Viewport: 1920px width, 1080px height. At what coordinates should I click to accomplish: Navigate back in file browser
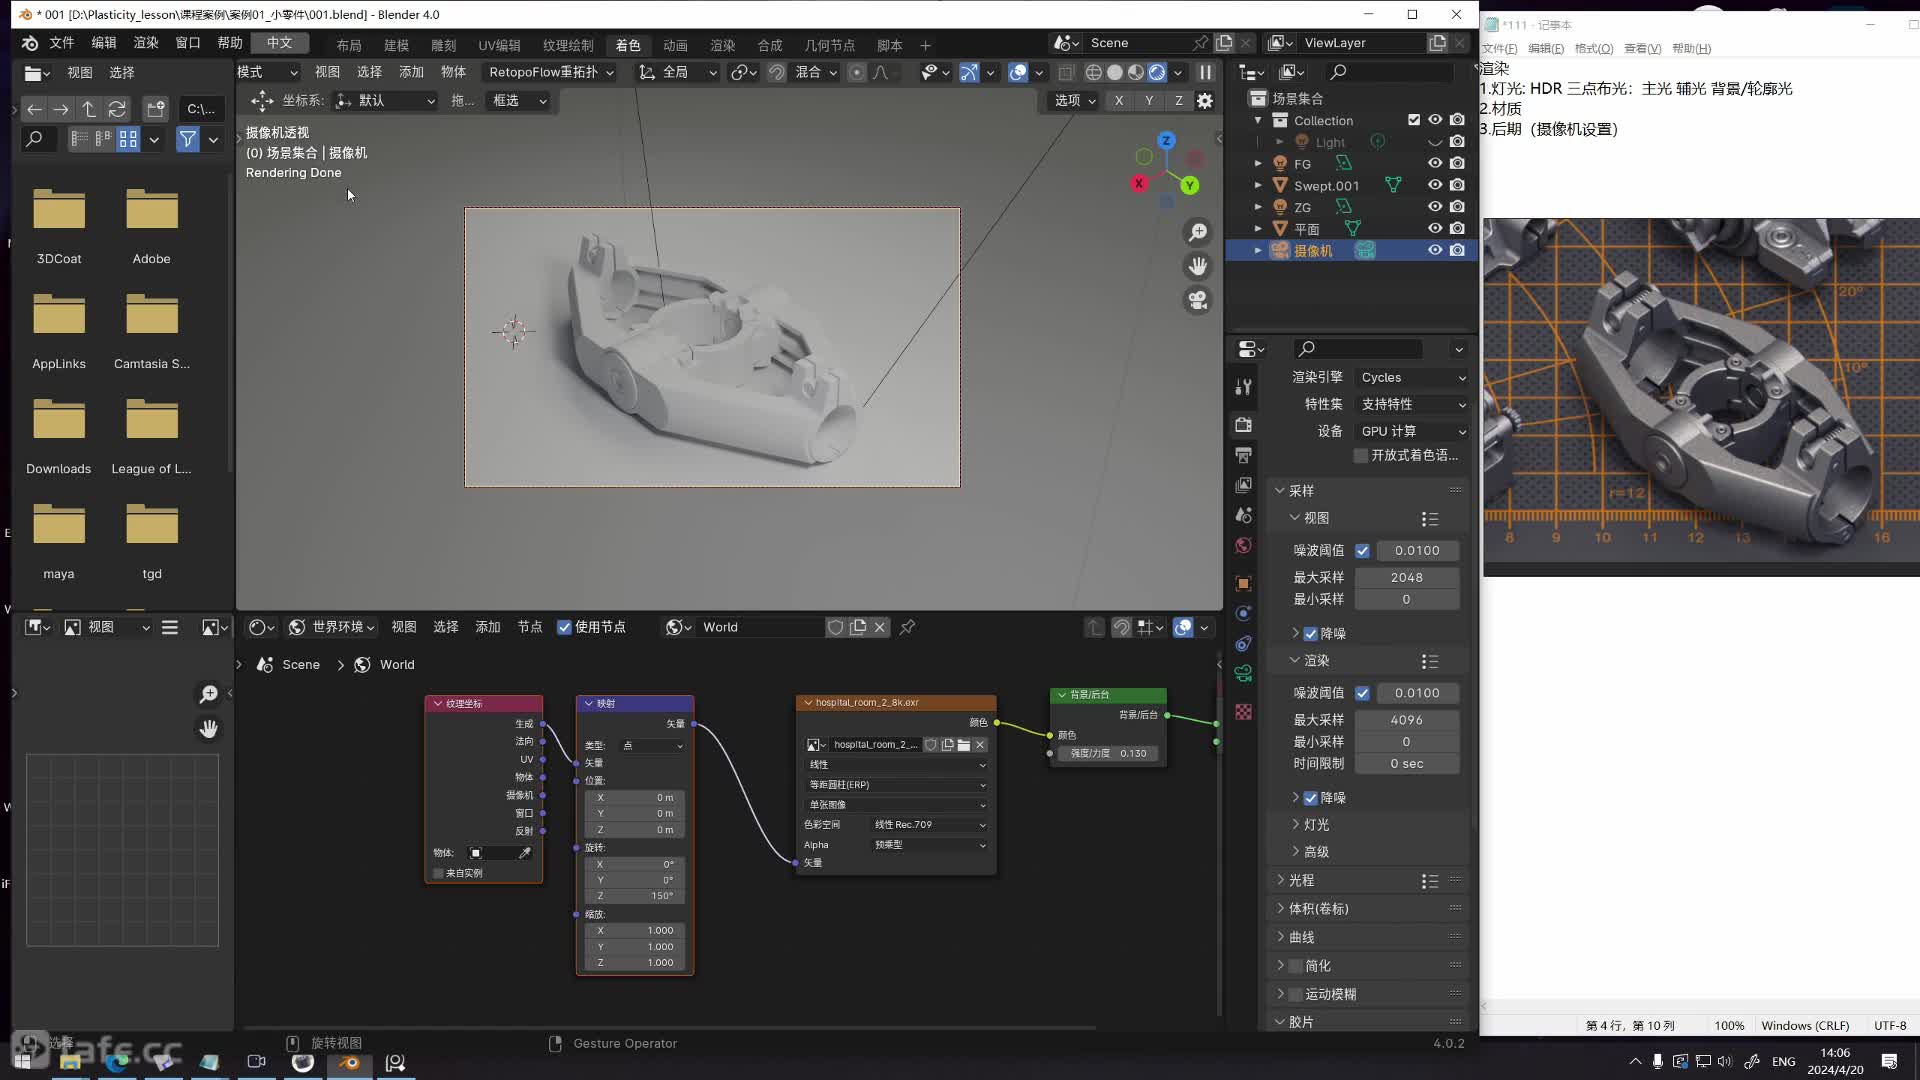pyautogui.click(x=34, y=109)
